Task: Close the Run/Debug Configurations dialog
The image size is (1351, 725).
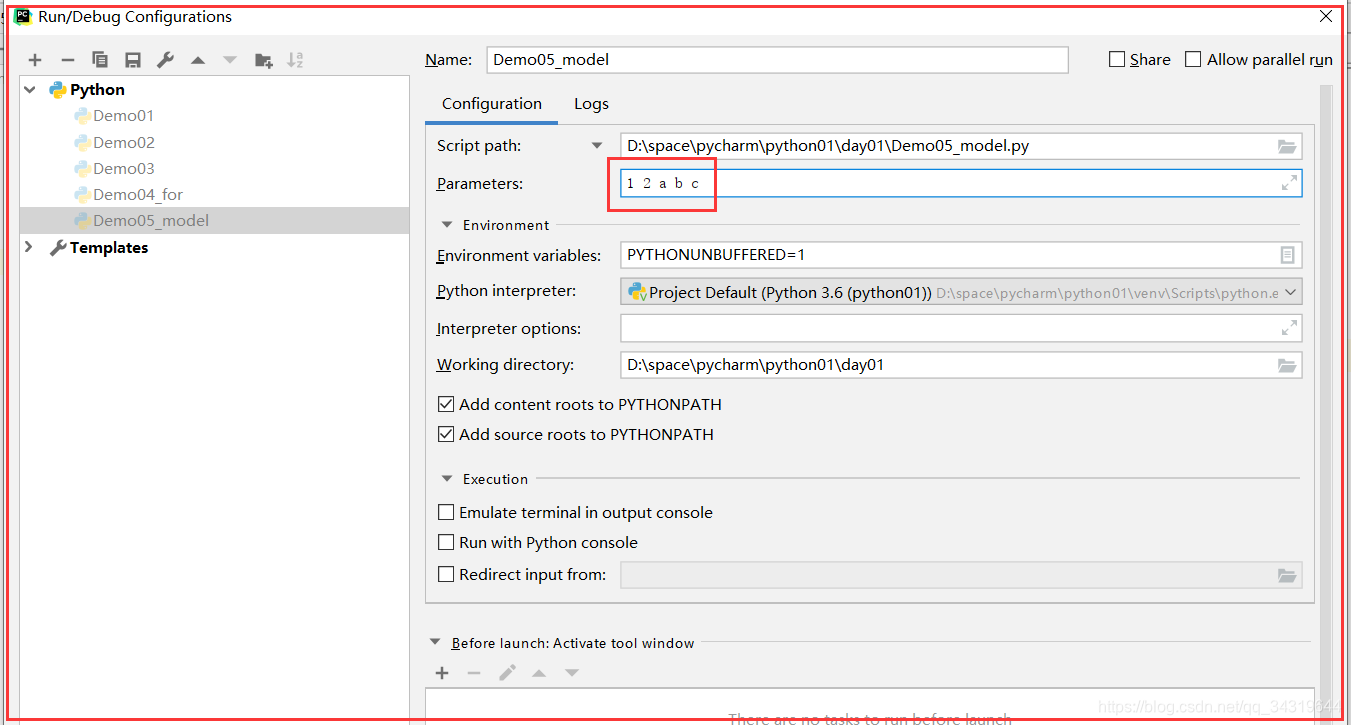Action: tap(1326, 16)
